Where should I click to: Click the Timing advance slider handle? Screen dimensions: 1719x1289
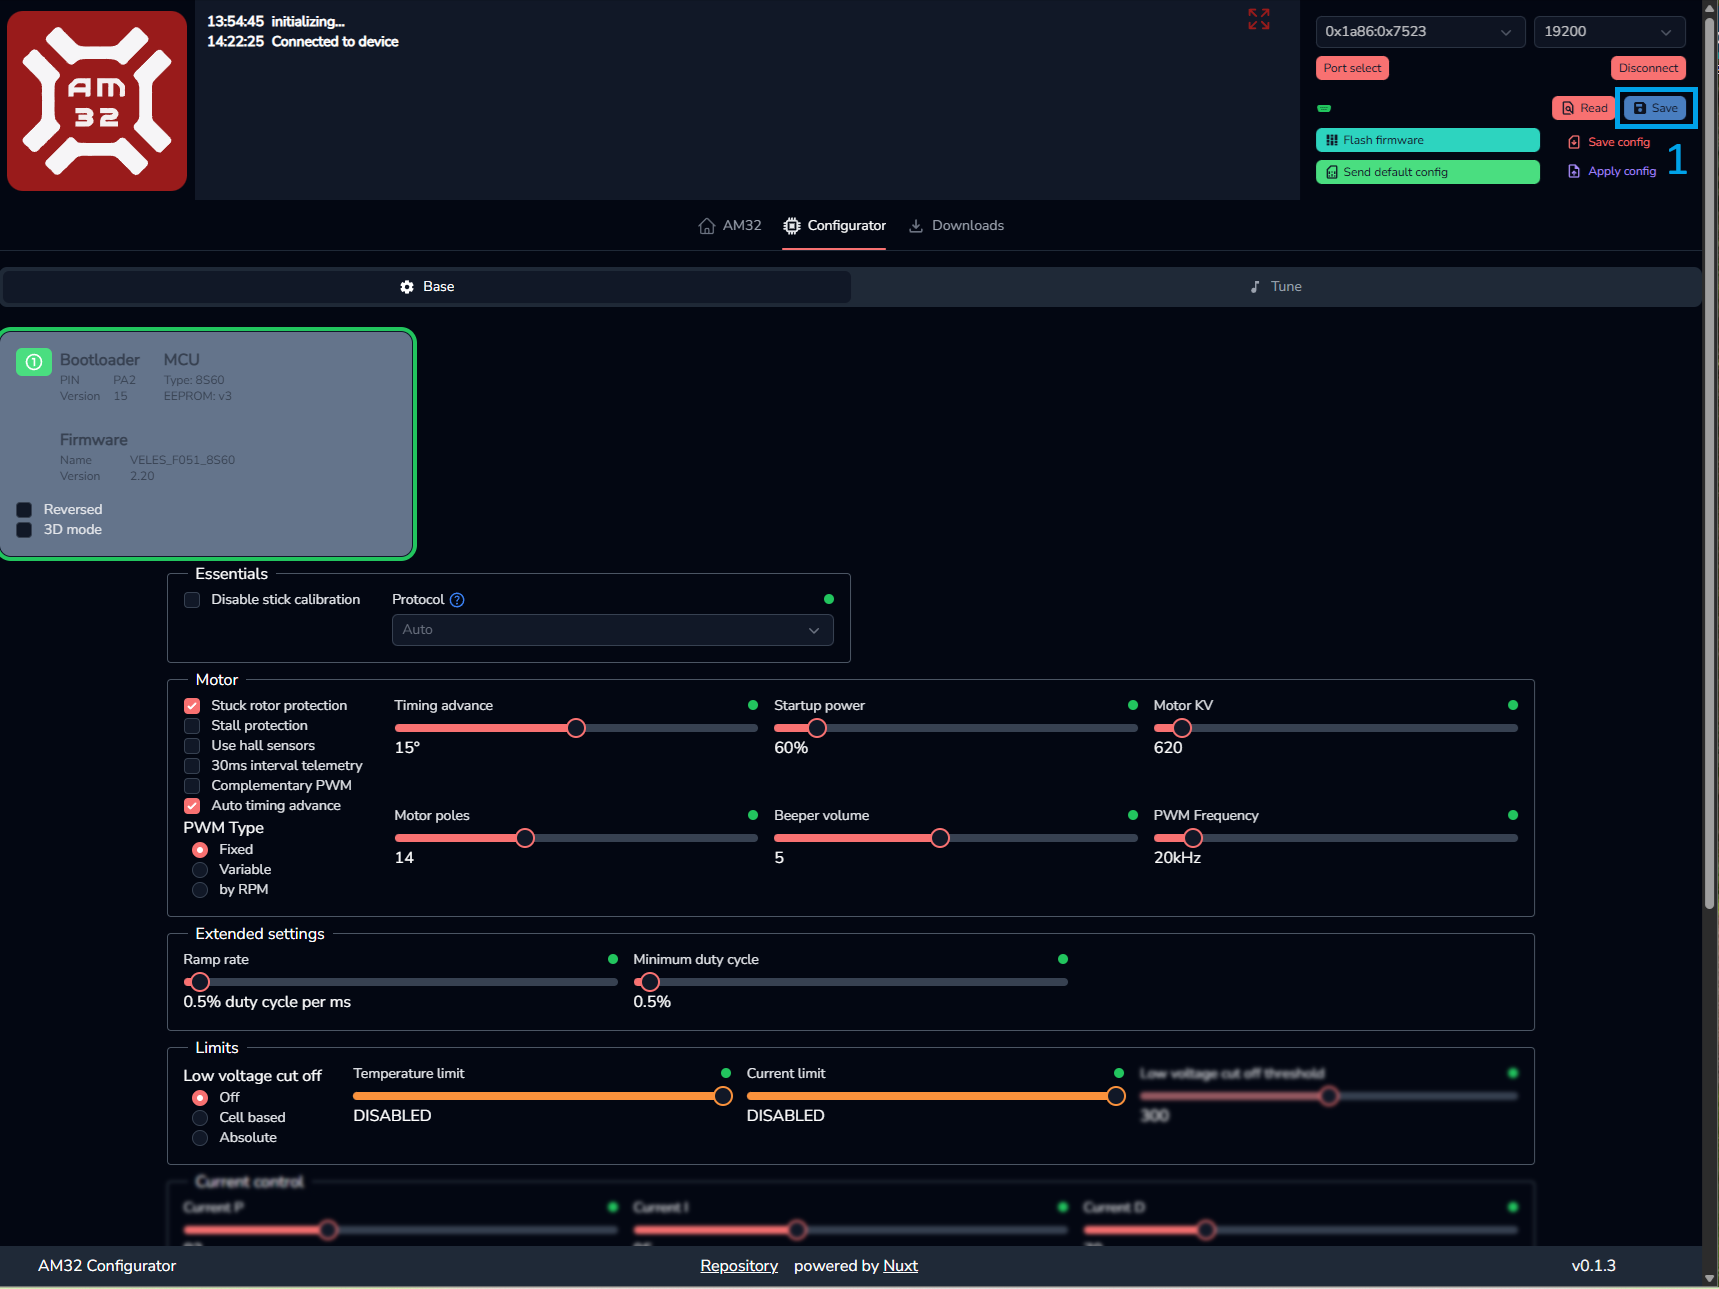click(x=576, y=728)
